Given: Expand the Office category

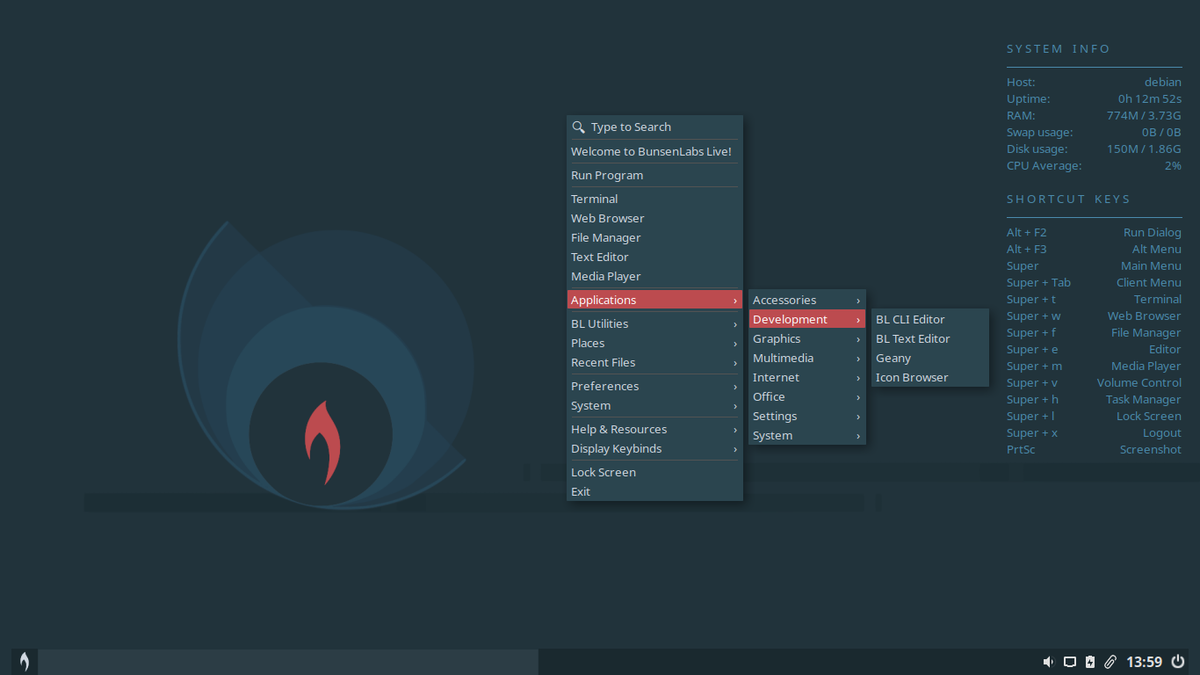Looking at the screenshot, I should pyautogui.click(x=807, y=397).
